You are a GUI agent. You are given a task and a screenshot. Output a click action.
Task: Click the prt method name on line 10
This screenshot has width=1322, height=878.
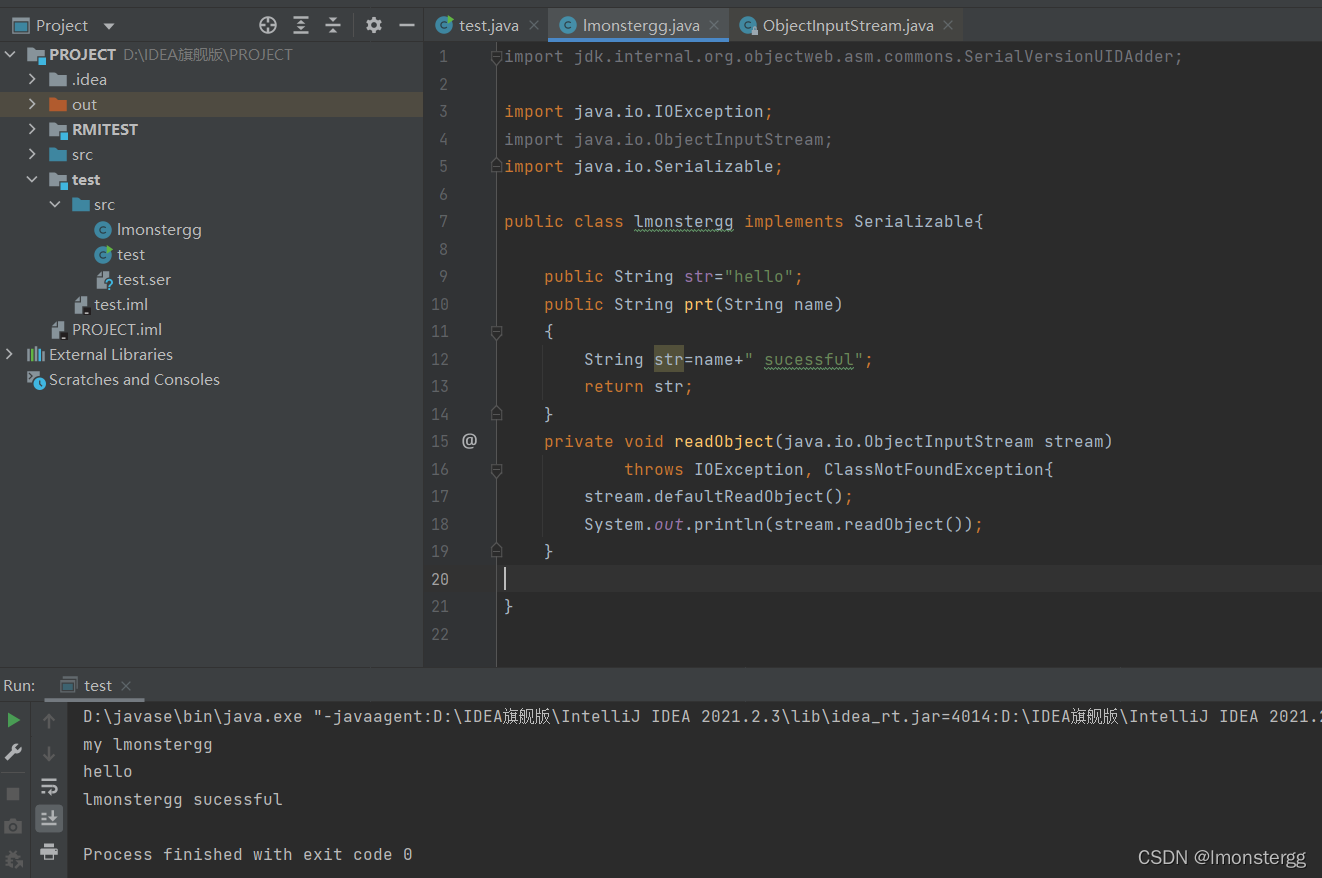[x=698, y=304]
